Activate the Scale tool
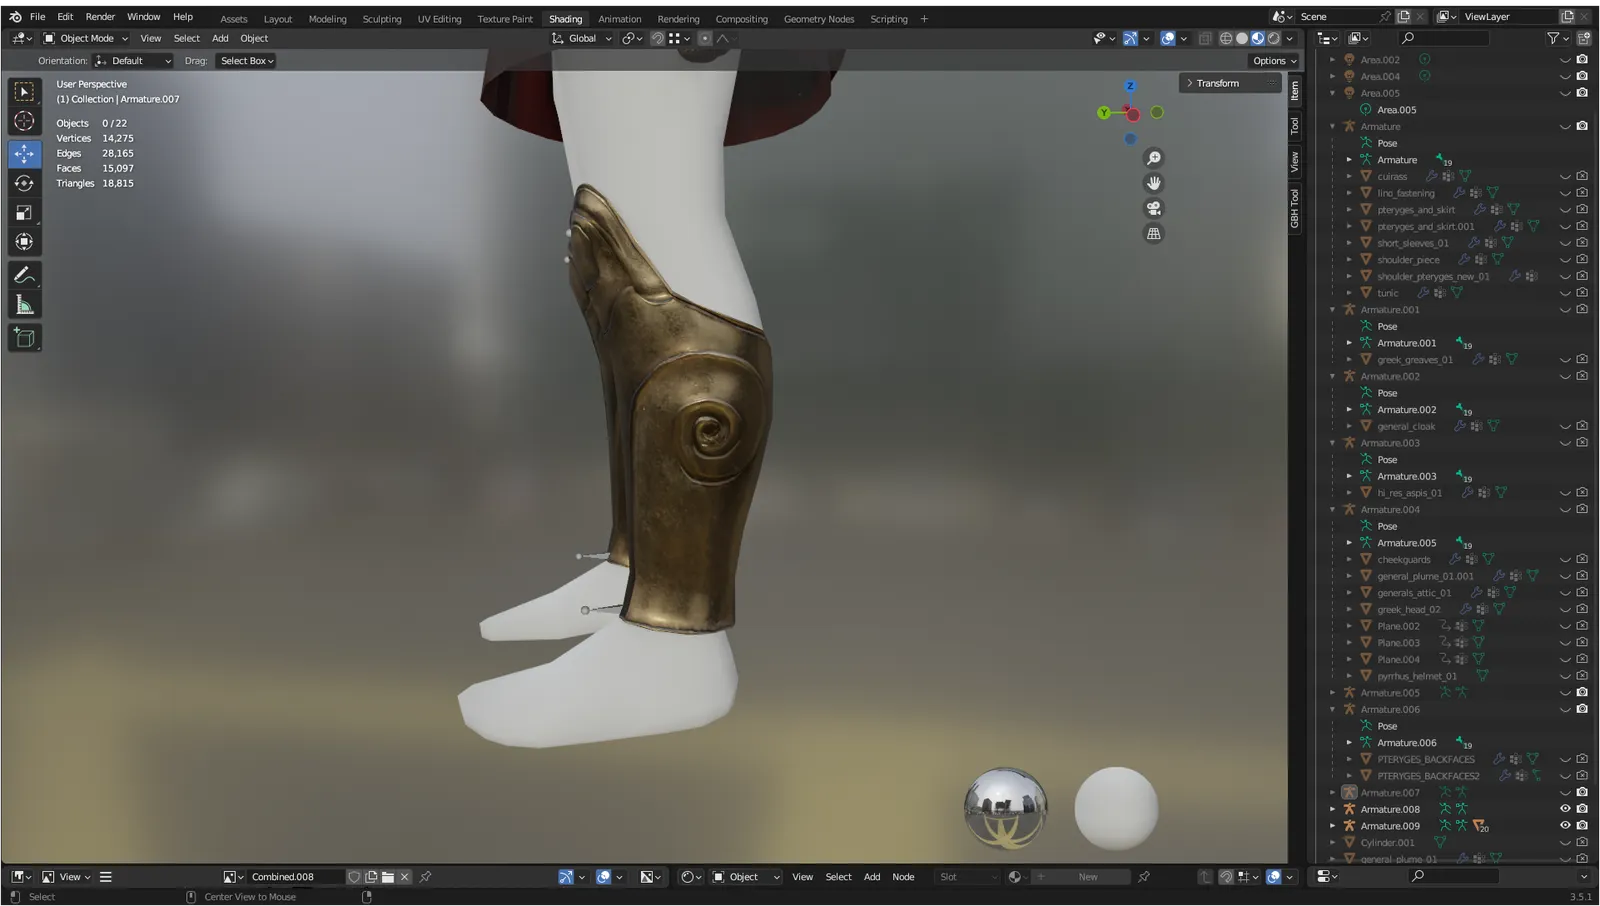The width and height of the screenshot is (1600, 906). pyautogui.click(x=24, y=213)
